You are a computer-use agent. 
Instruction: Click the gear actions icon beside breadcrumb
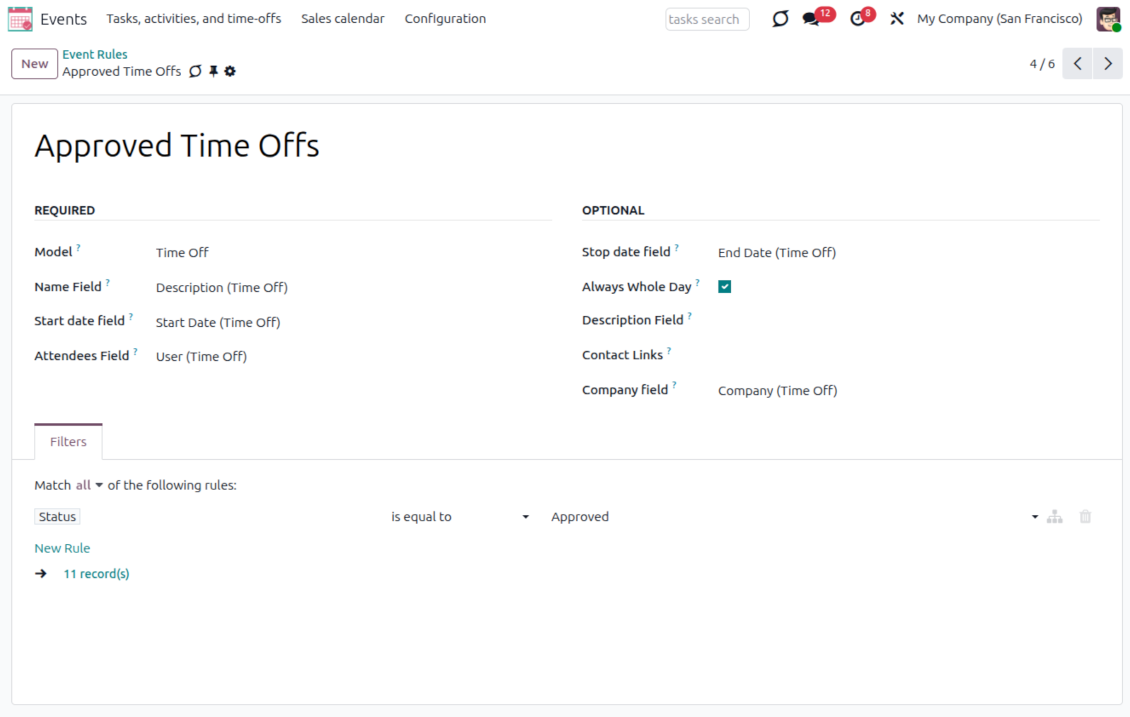click(x=230, y=72)
